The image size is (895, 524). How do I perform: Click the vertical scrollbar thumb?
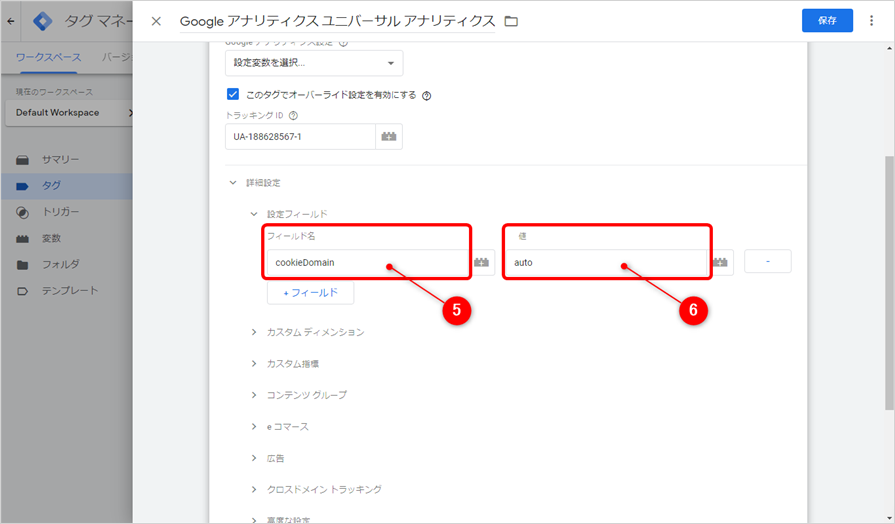[x=889, y=283]
